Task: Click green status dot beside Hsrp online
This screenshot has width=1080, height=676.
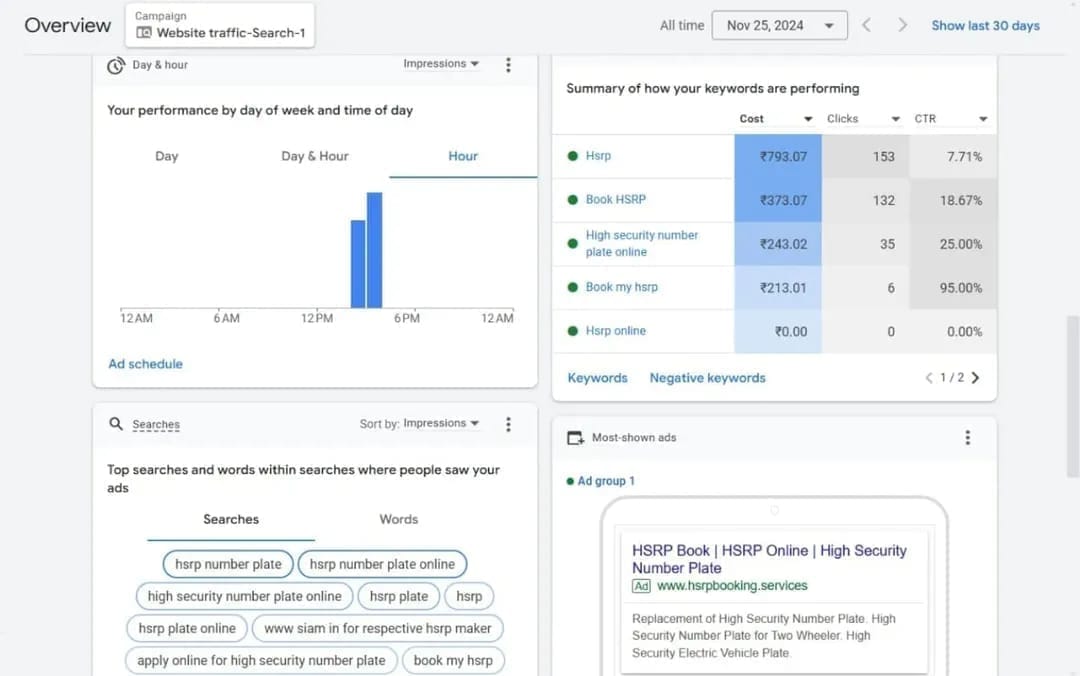Action: 573,331
